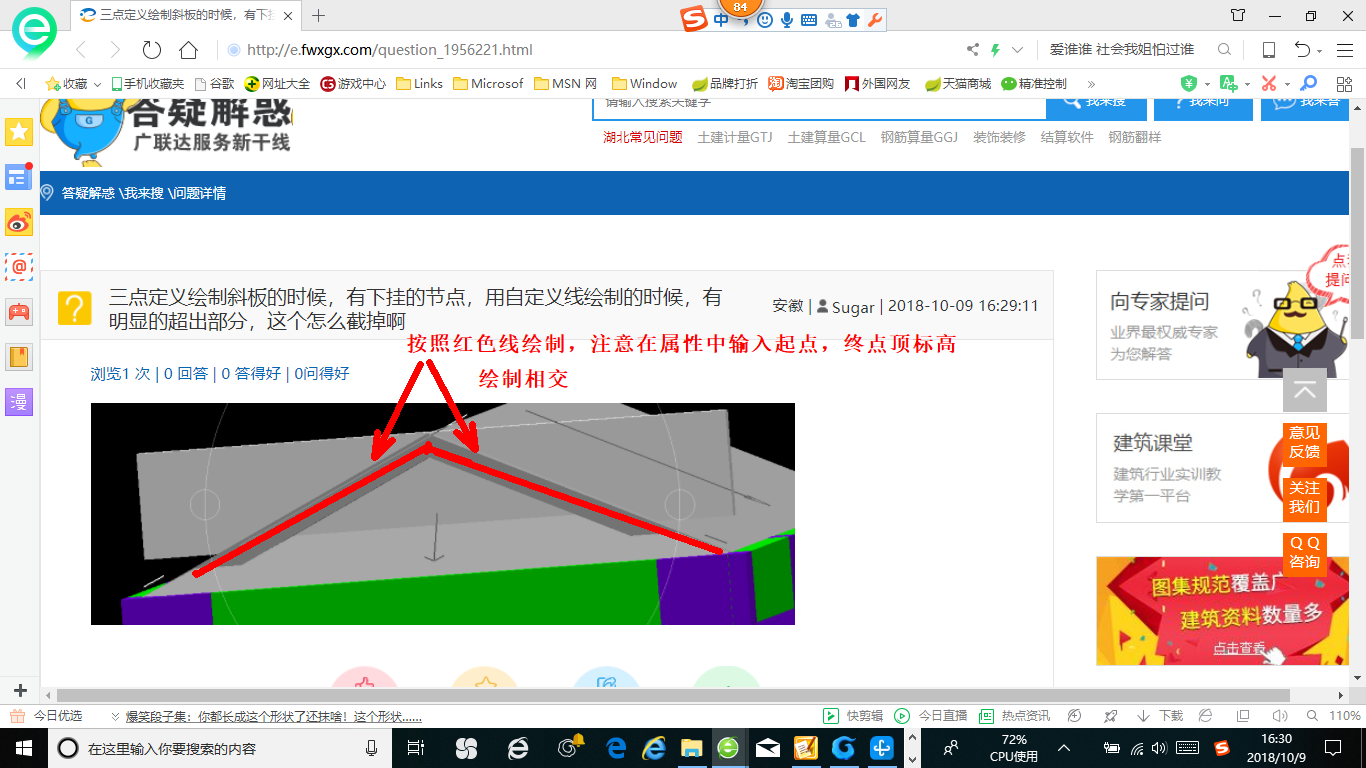Click the green lightning speed-mode icon

(x=995, y=50)
